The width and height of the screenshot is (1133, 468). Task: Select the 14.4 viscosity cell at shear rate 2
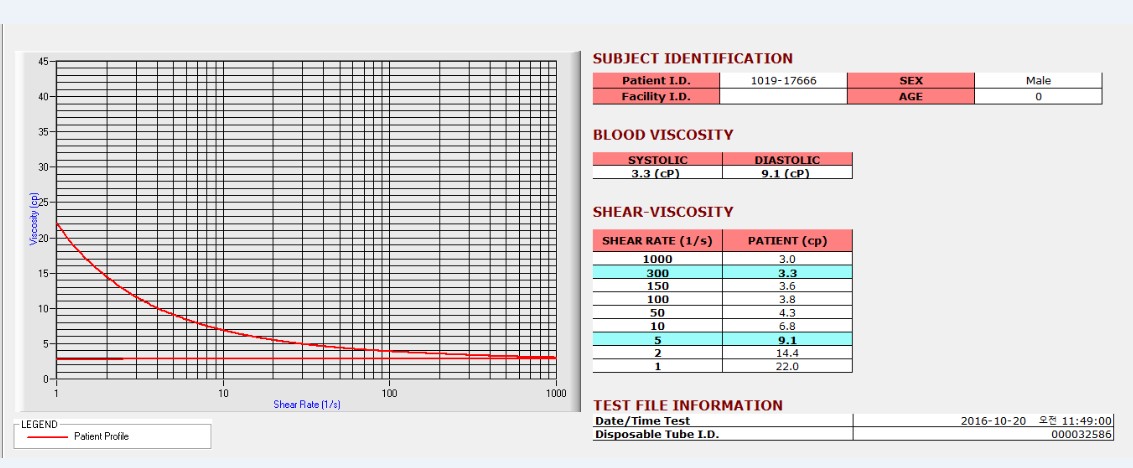coord(788,353)
